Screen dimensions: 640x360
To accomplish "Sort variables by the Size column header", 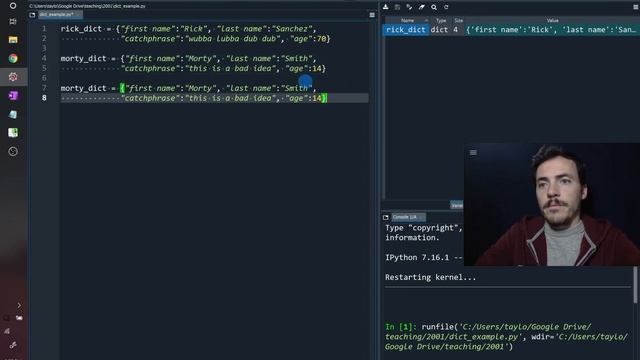I will click(x=458, y=20).
